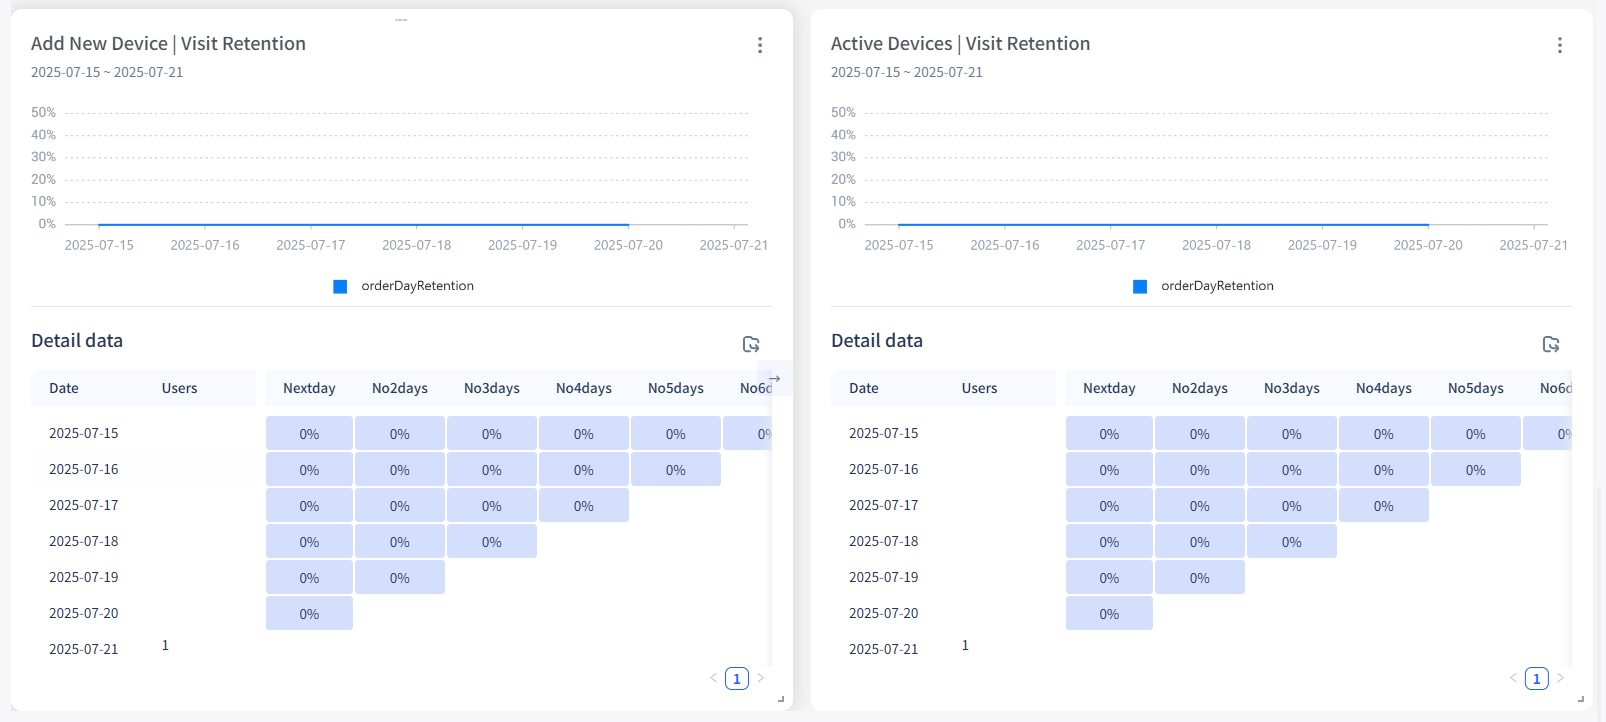Click the next page arrow in Add New Device table
1606x722 pixels.
pyautogui.click(x=761, y=678)
